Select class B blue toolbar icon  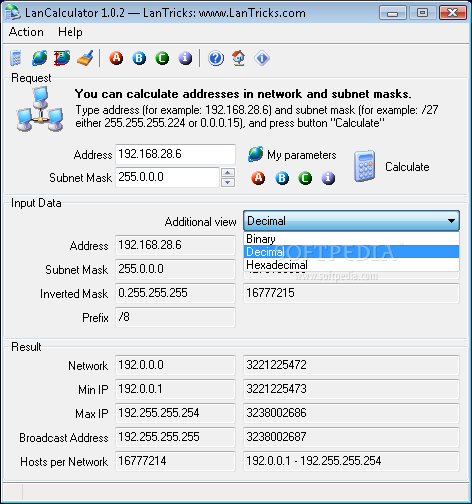pos(139,58)
